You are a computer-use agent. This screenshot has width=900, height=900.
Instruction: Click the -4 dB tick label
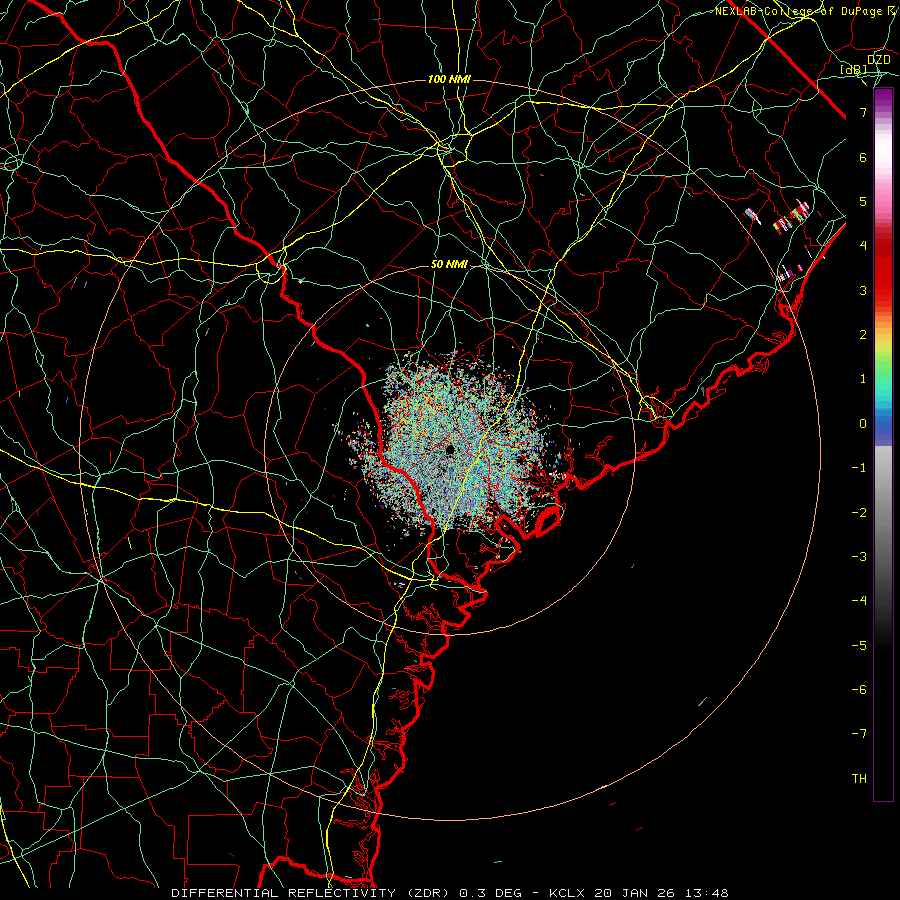[x=859, y=601]
